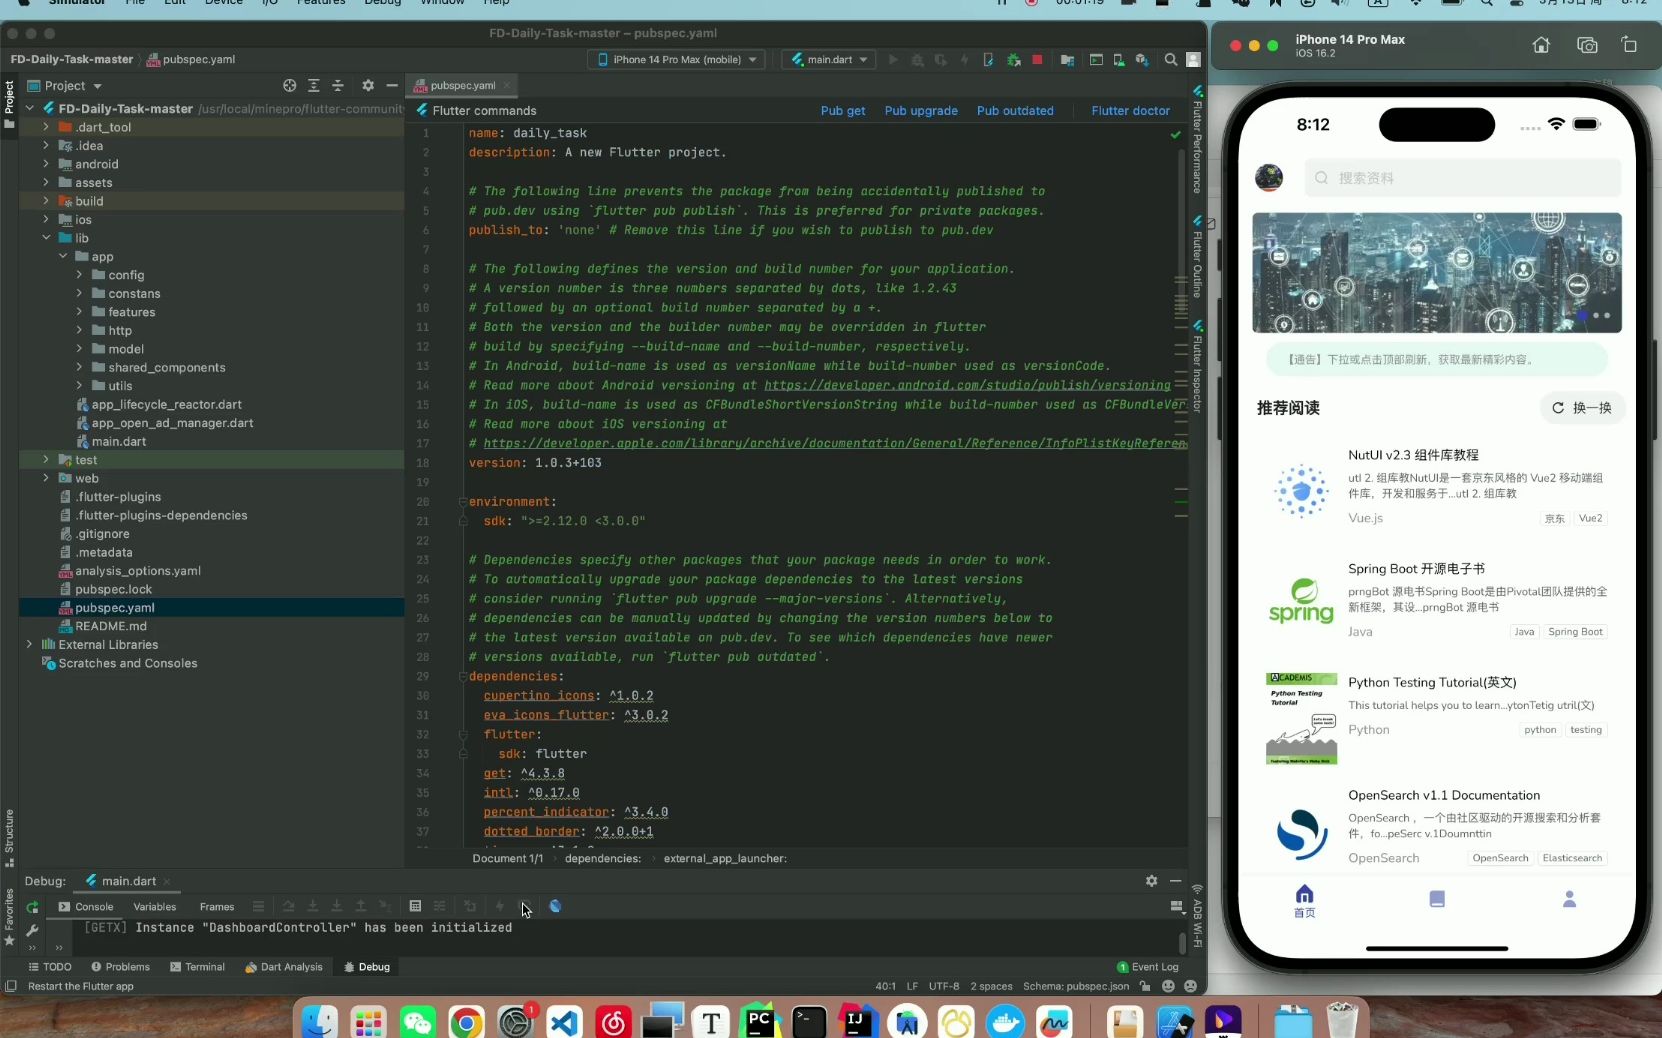This screenshot has height=1038, width=1662.
Task: Open the SDK Manager toolbar icon
Action: point(1142,60)
